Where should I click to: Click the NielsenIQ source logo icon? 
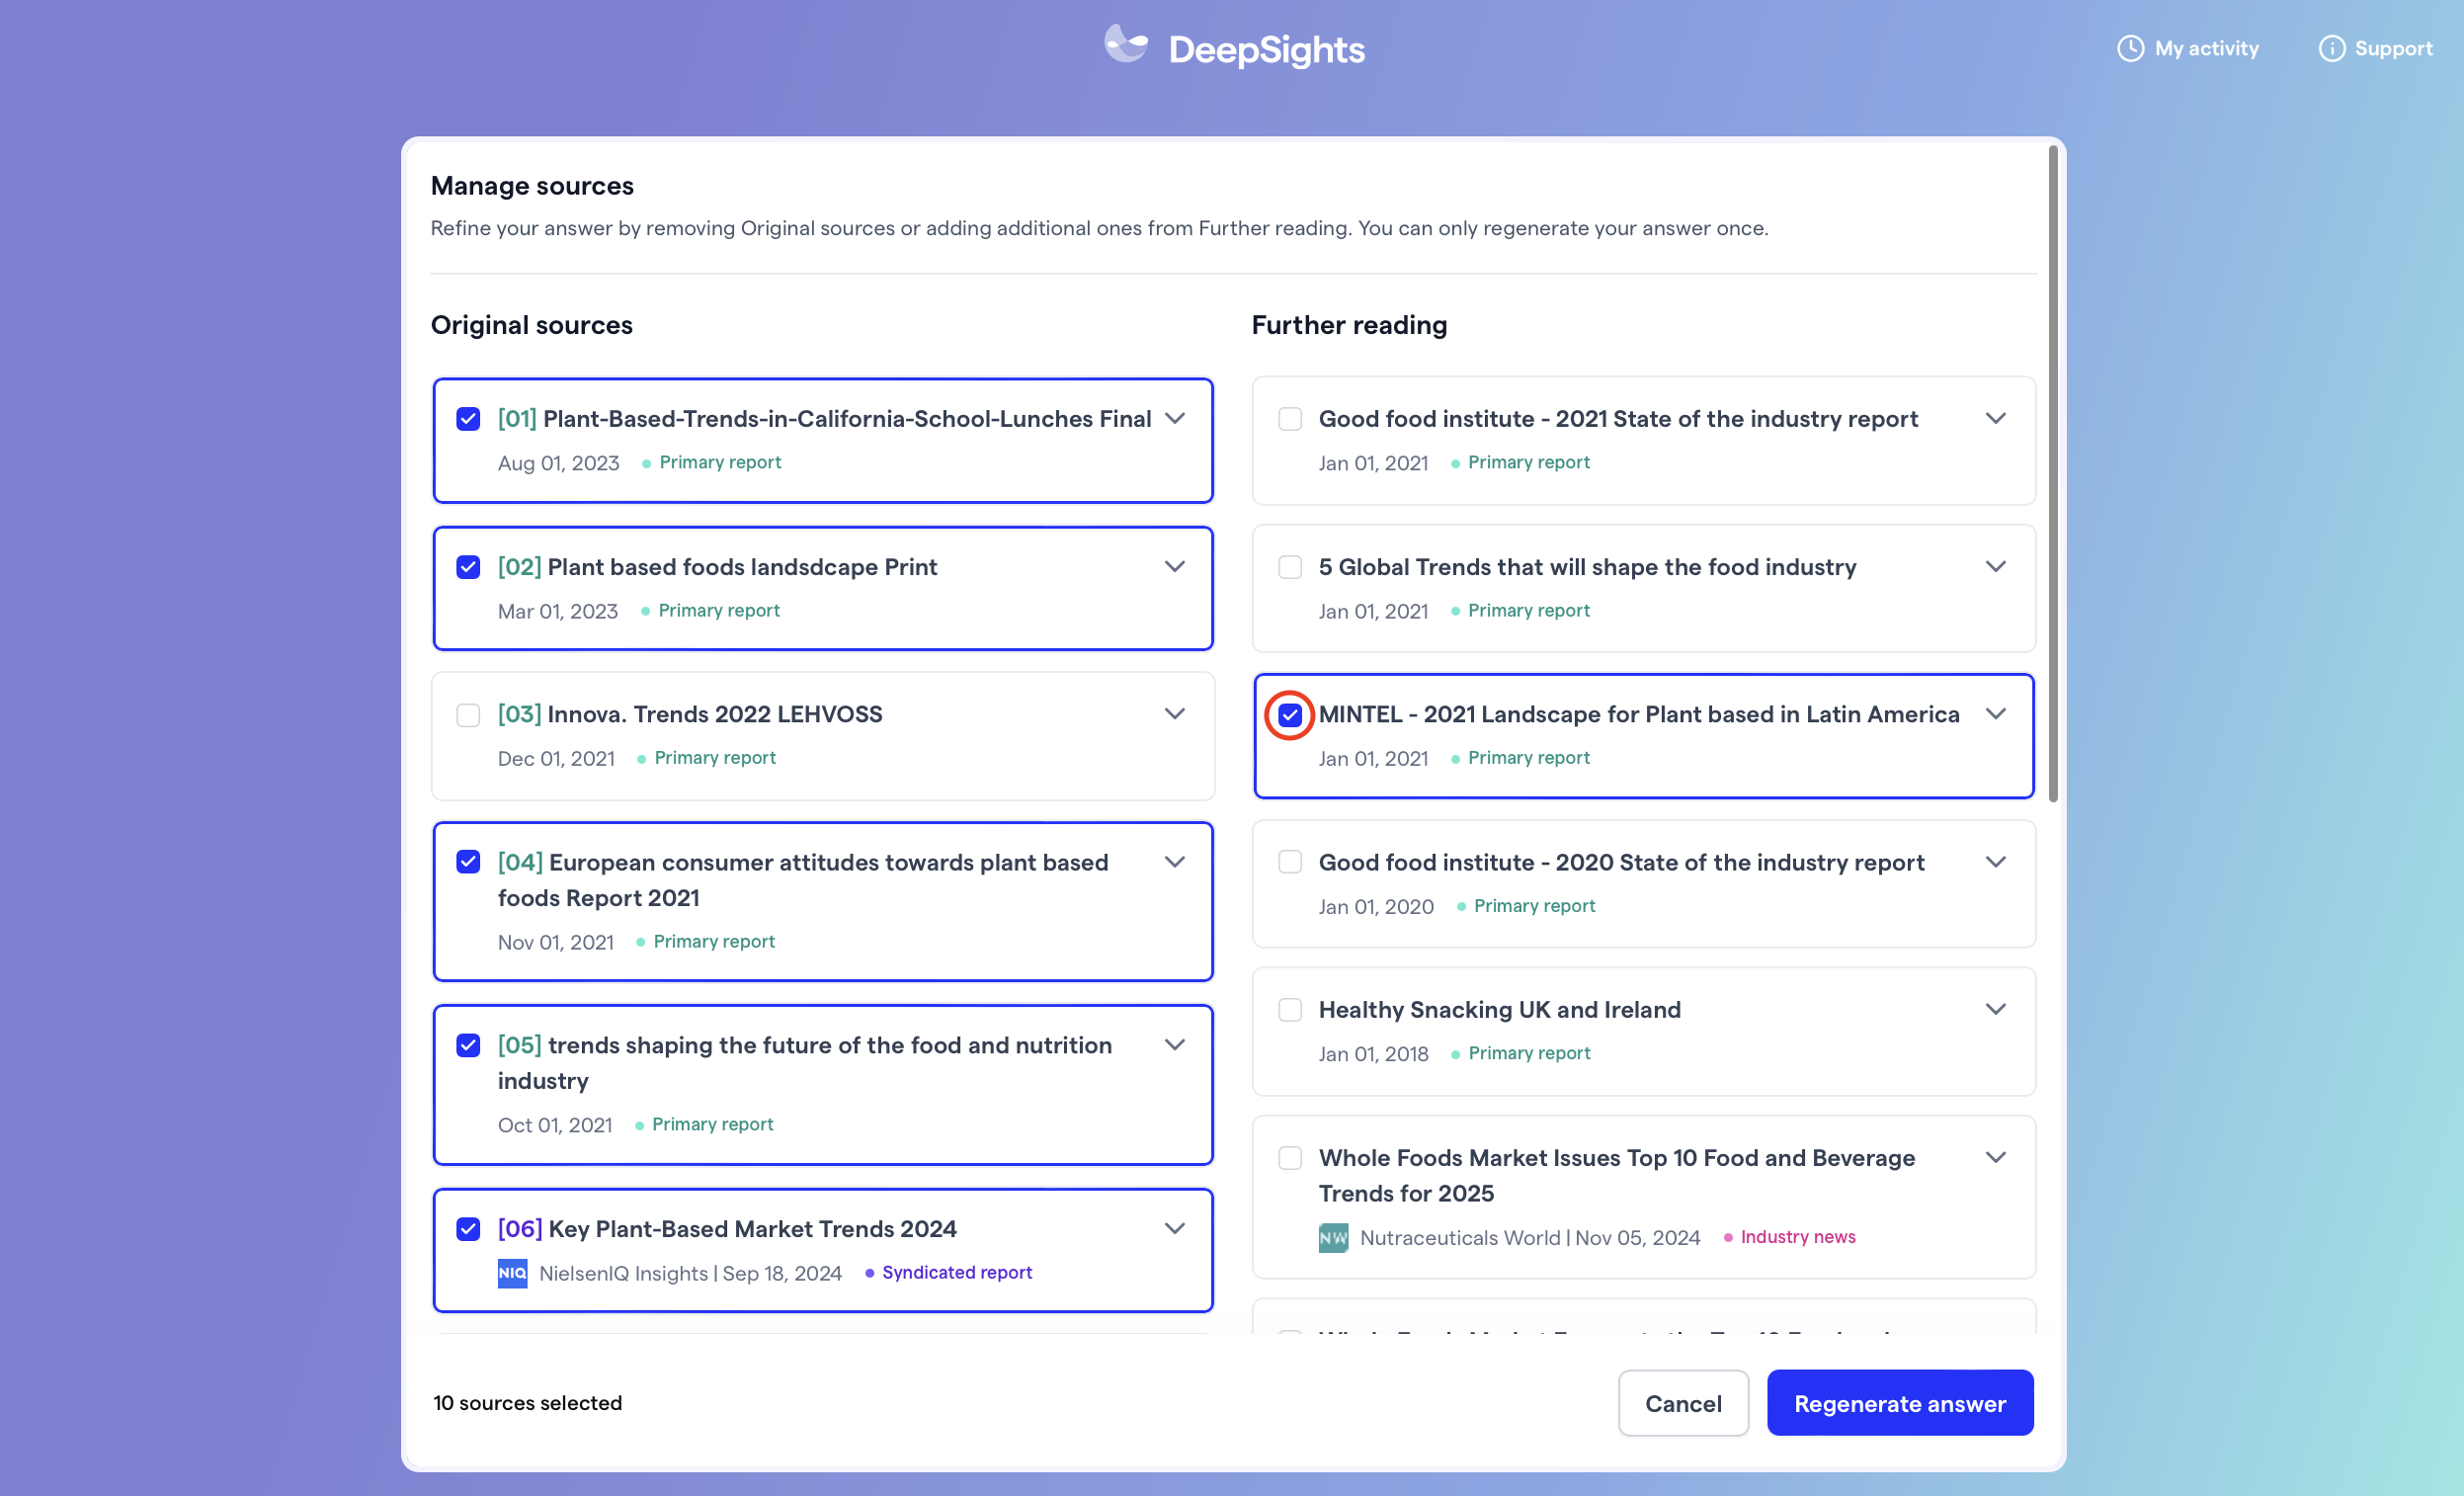point(512,1273)
